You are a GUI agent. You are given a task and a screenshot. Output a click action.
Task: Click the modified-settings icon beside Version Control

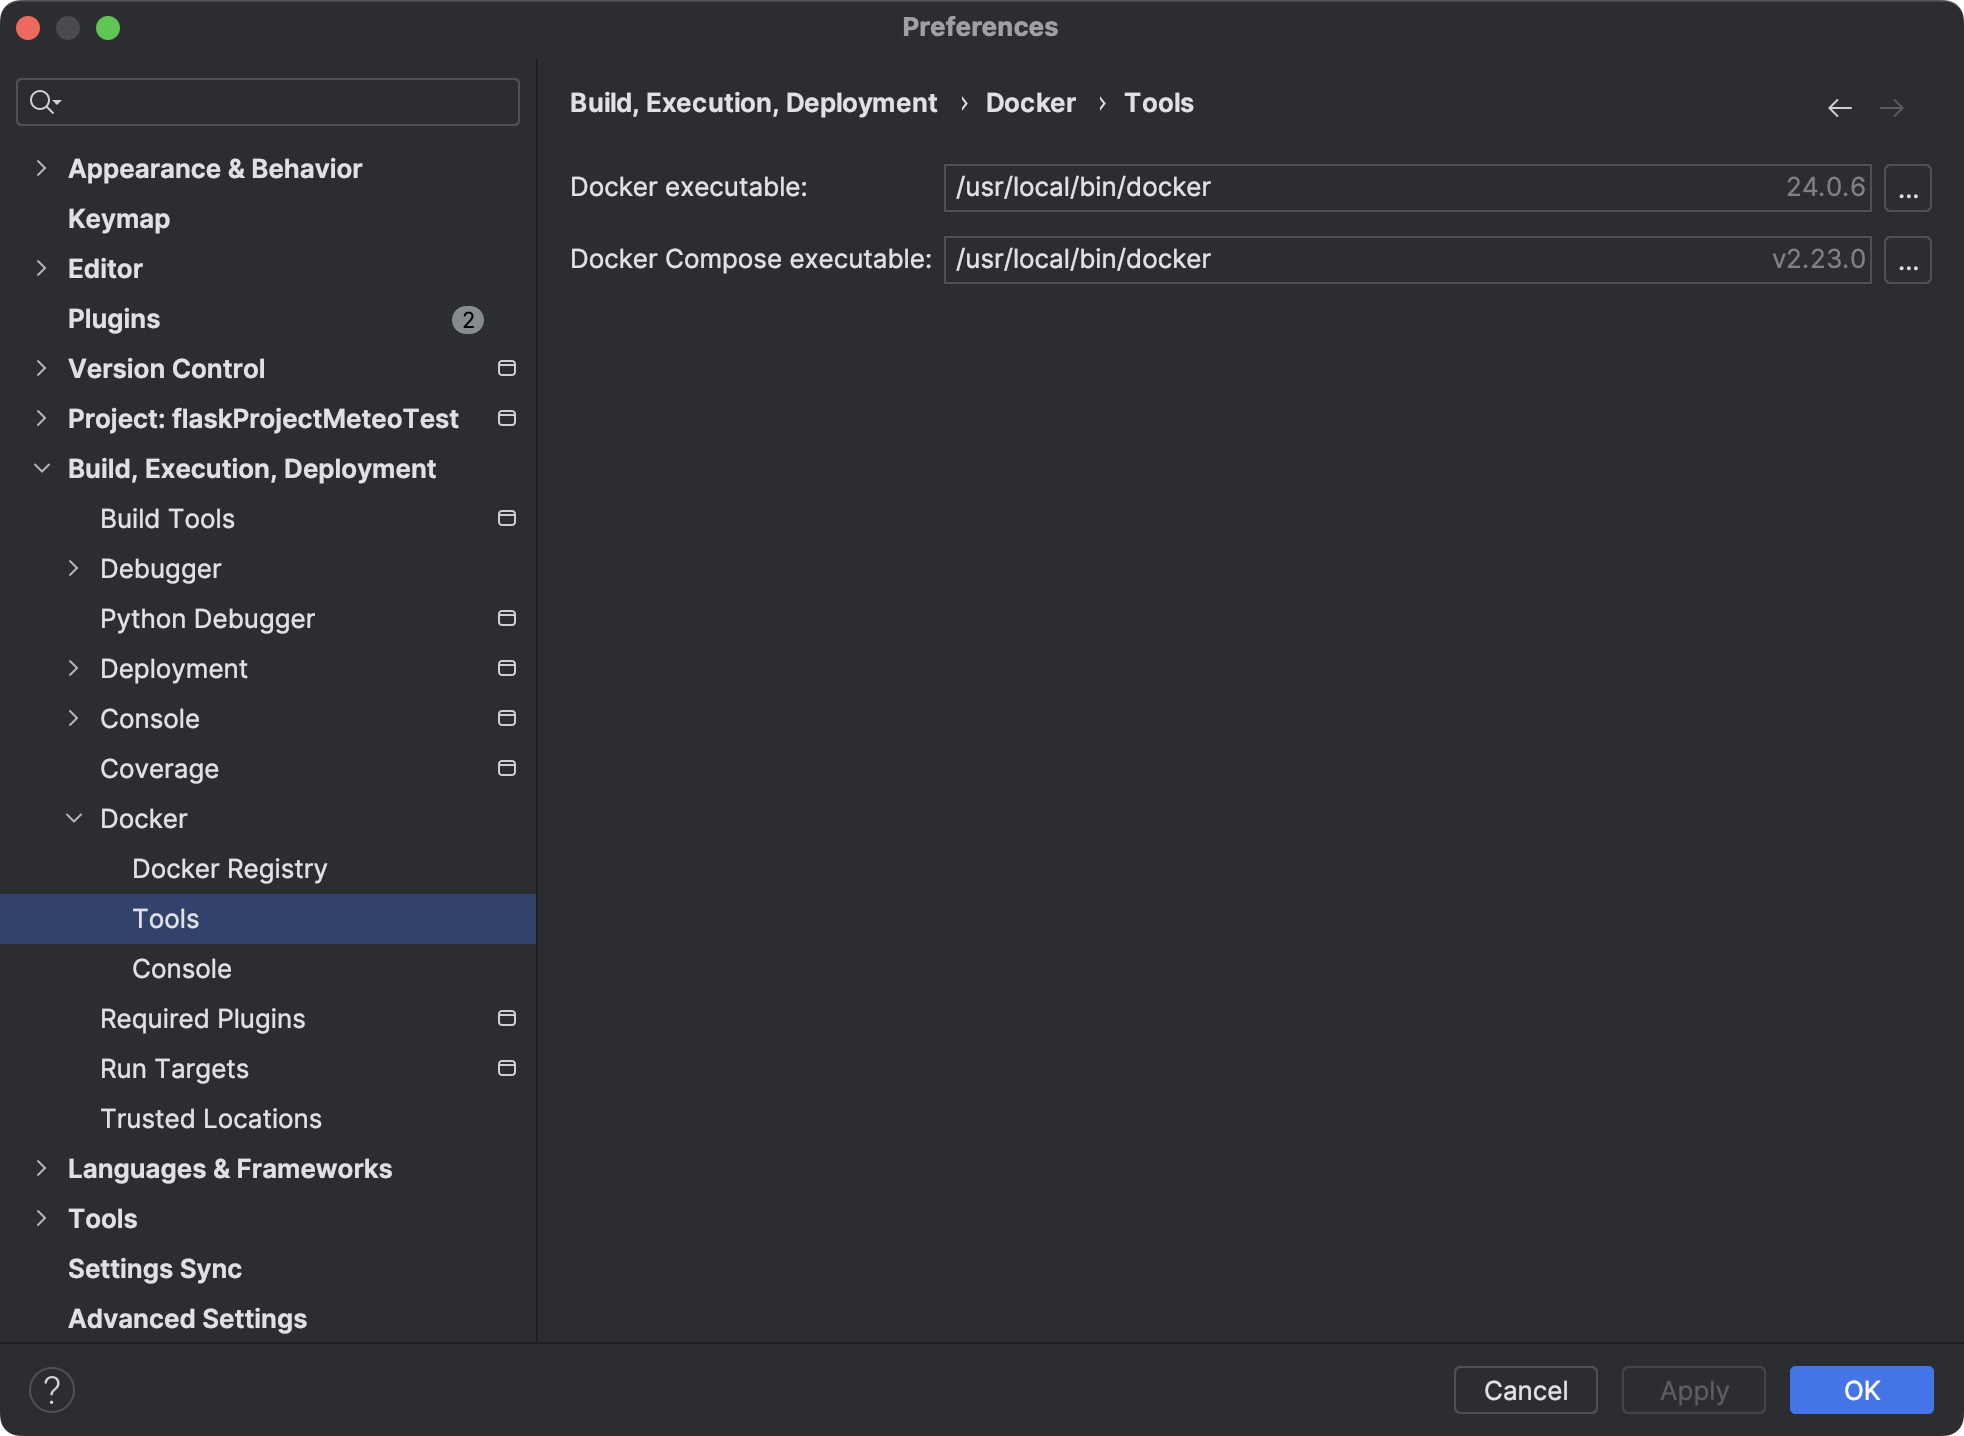pos(507,368)
